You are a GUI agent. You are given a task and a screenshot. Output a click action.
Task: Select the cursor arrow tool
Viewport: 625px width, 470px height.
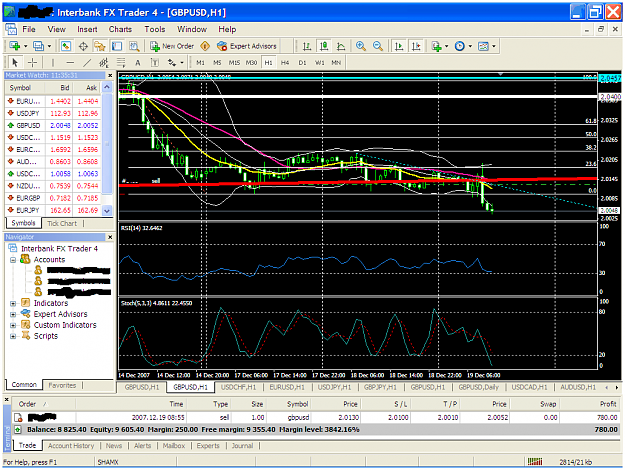click(x=15, y=63)
